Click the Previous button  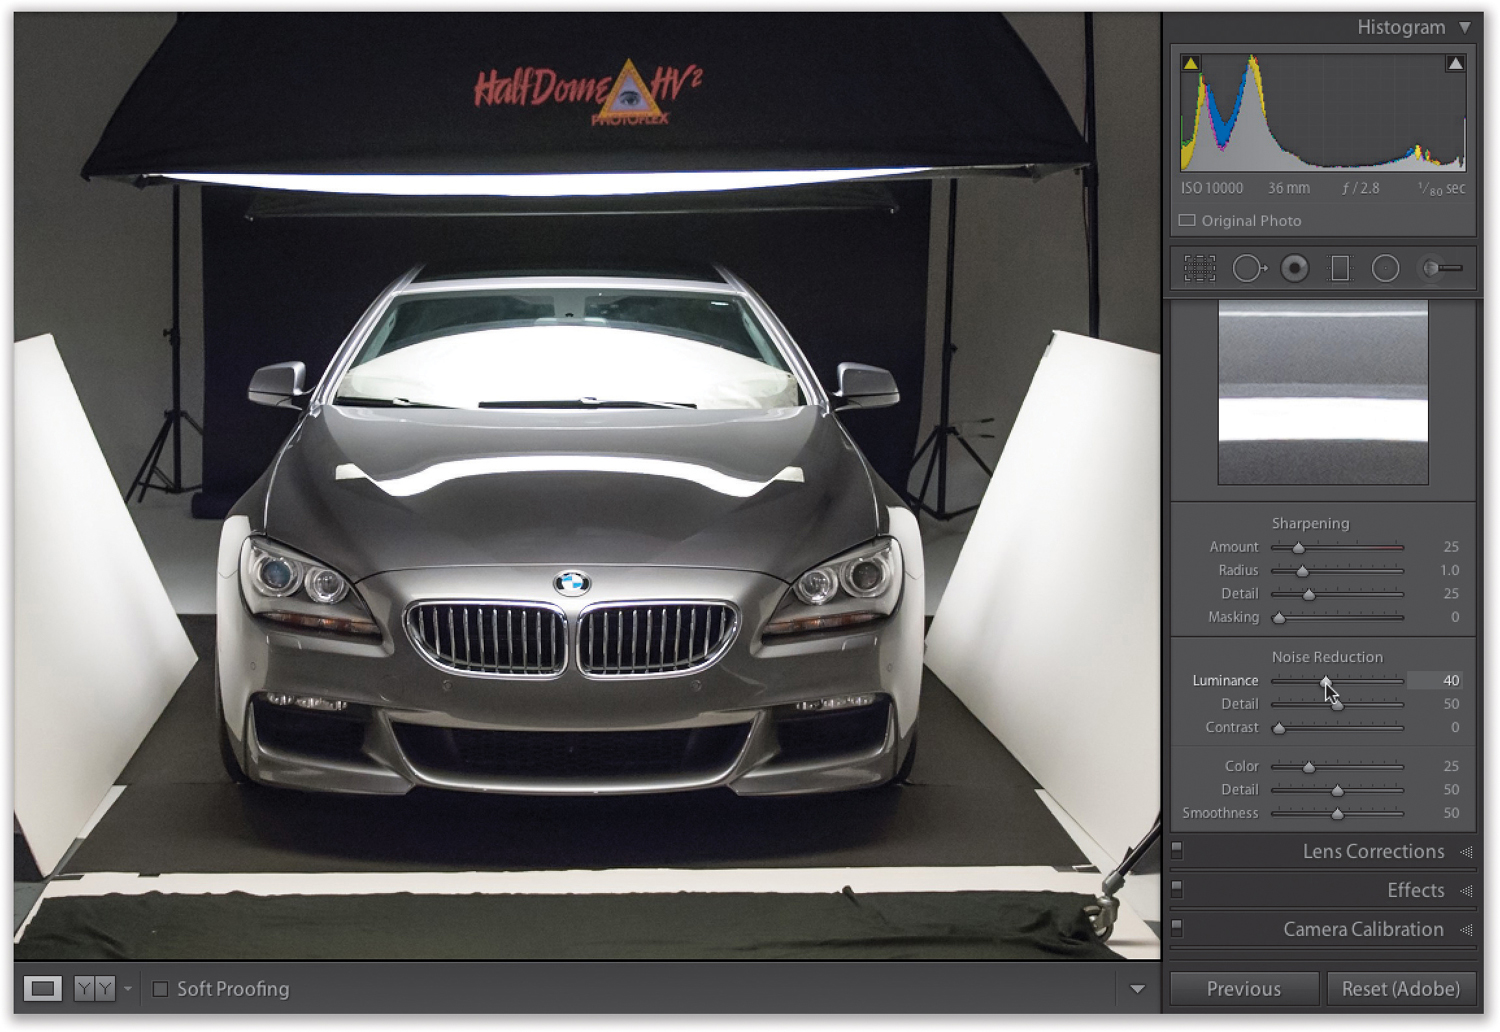(x=1244, y=988)
